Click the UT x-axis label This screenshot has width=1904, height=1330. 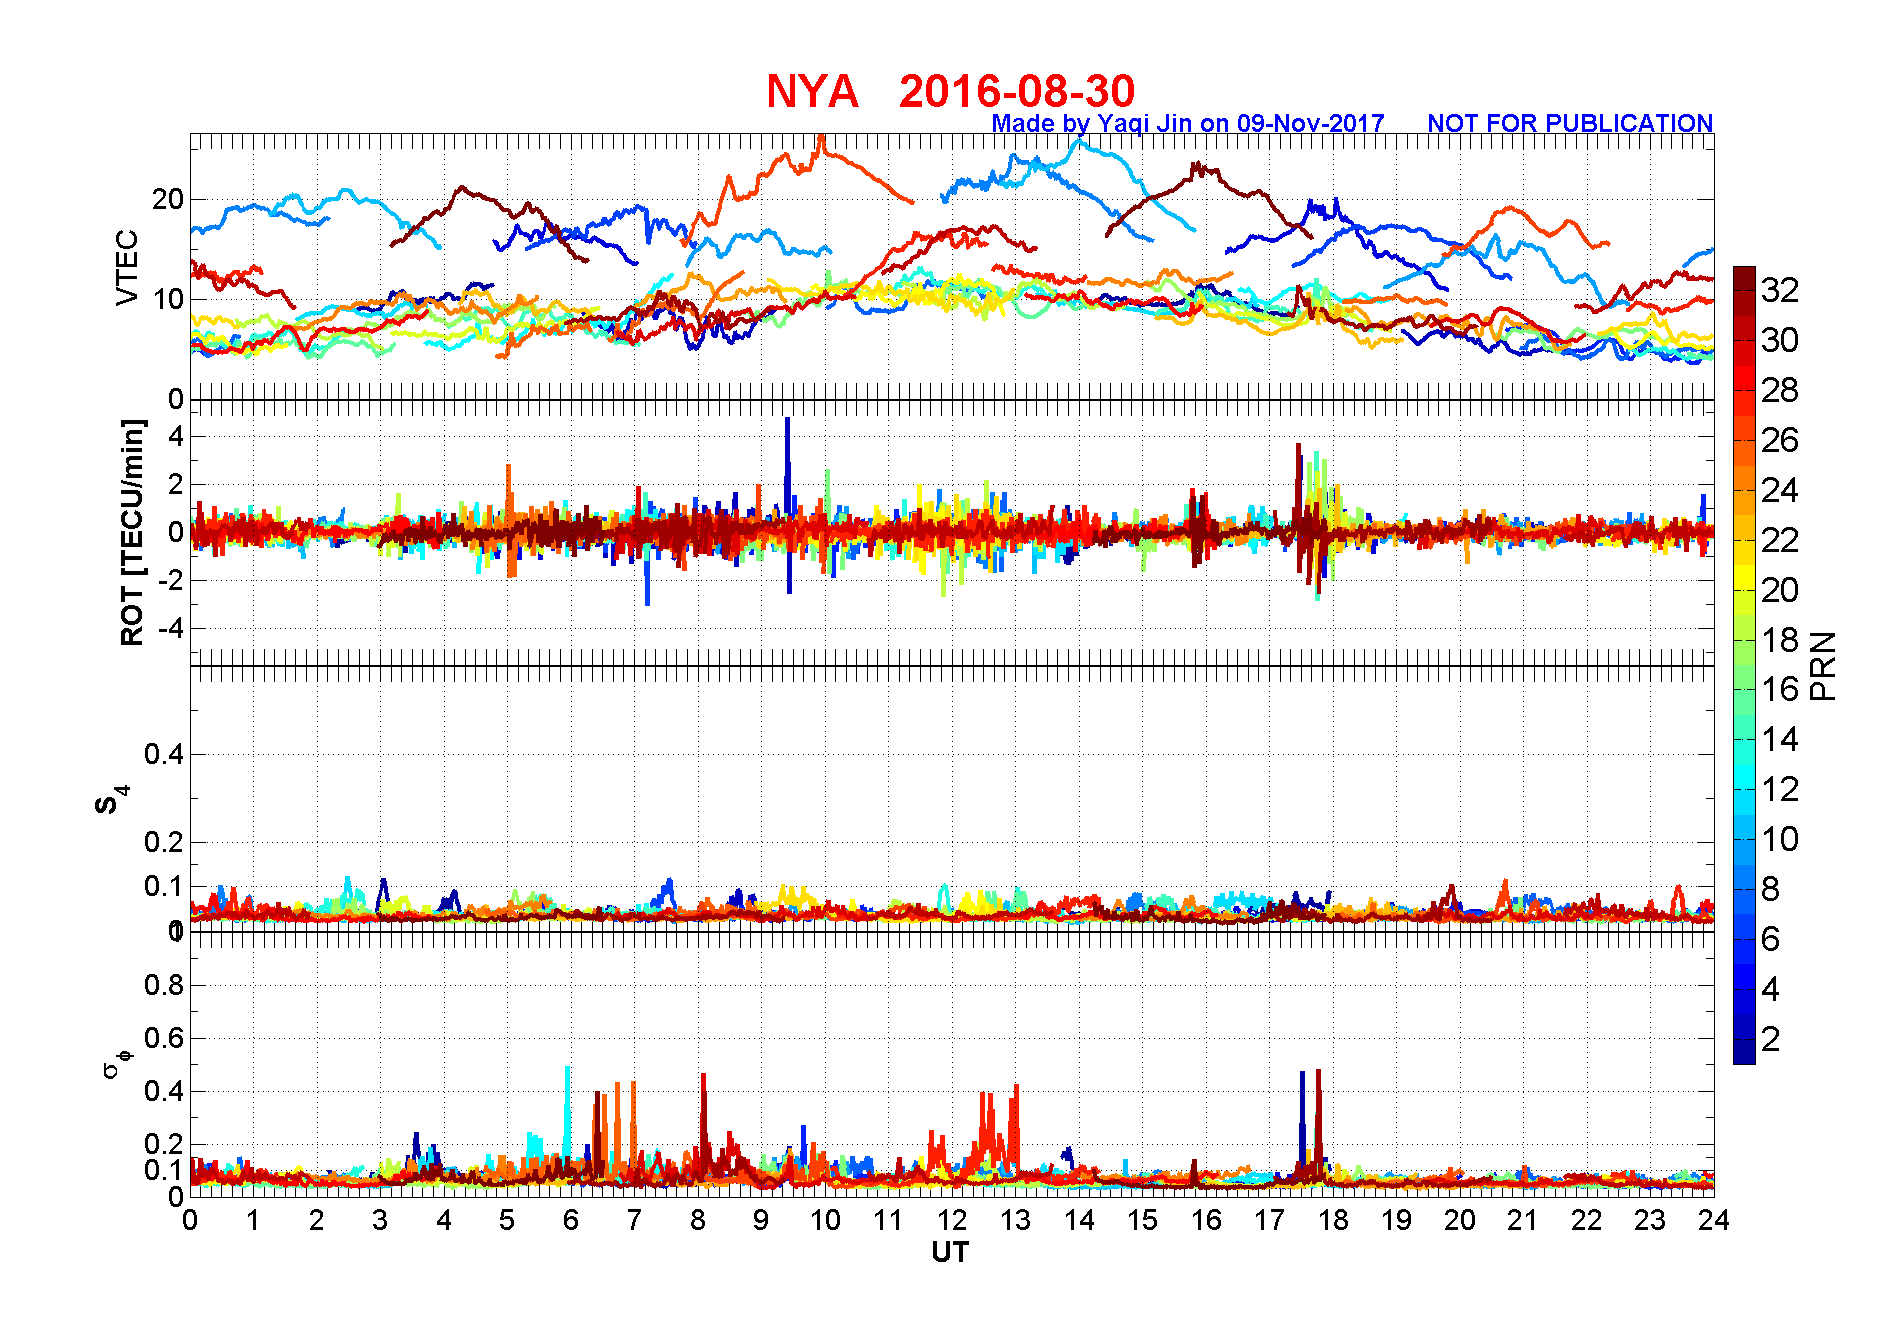[950, 1252]
